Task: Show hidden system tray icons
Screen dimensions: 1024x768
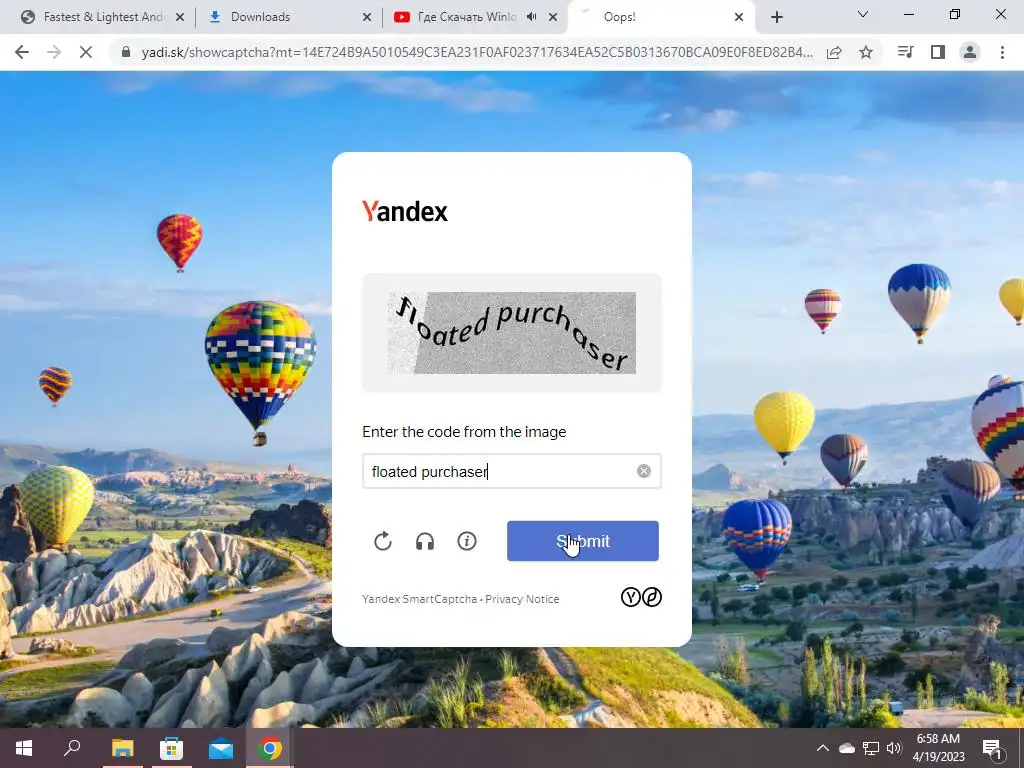Action: click(823, 748)
